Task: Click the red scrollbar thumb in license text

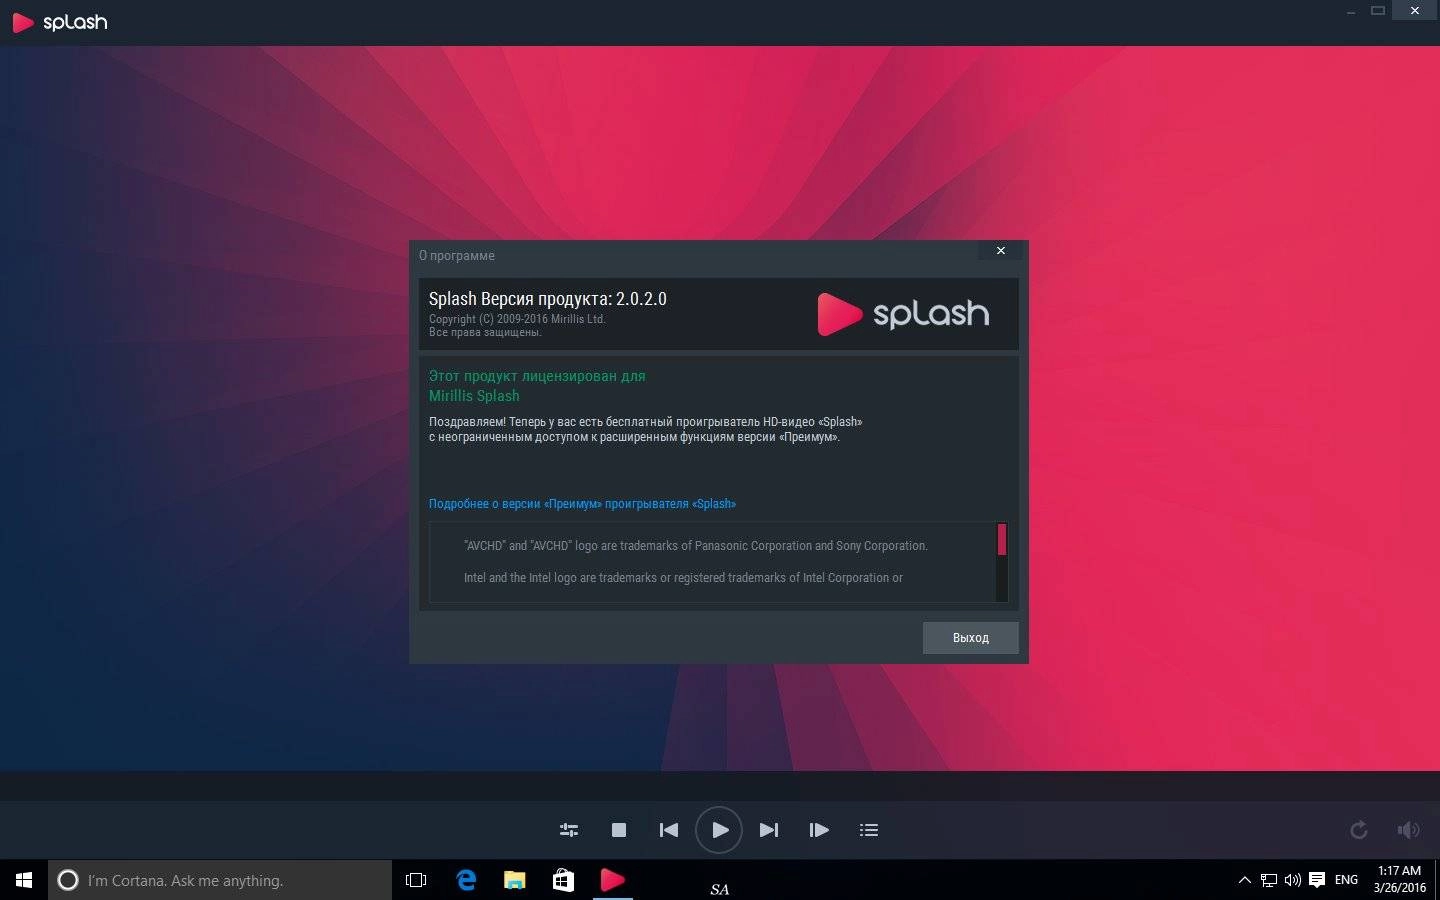Action: (x=1002, y=540)
